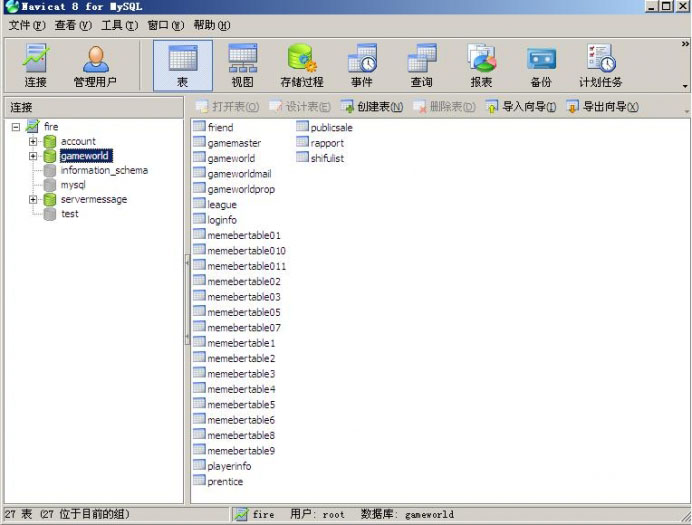Select the information_schema database in tree
This screenshot has height=525, width=692.
pos(103,170)
